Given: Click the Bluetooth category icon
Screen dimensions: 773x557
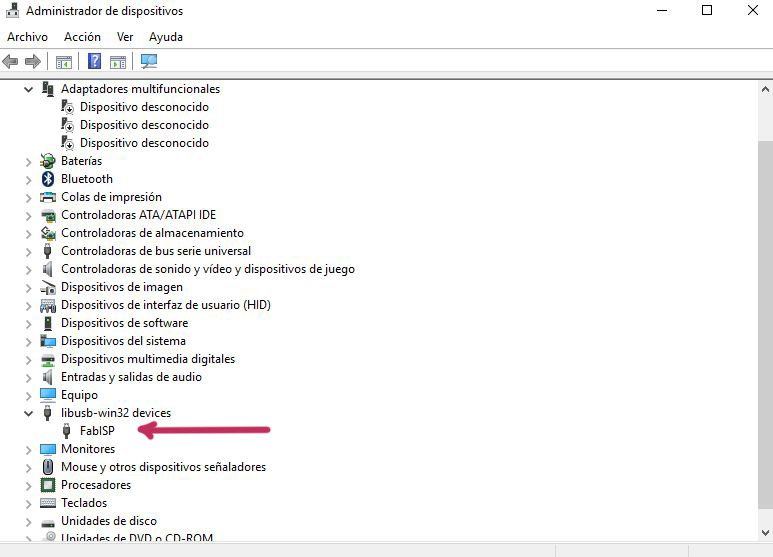Looking at the screenshot, I should (x=48, y=179).
